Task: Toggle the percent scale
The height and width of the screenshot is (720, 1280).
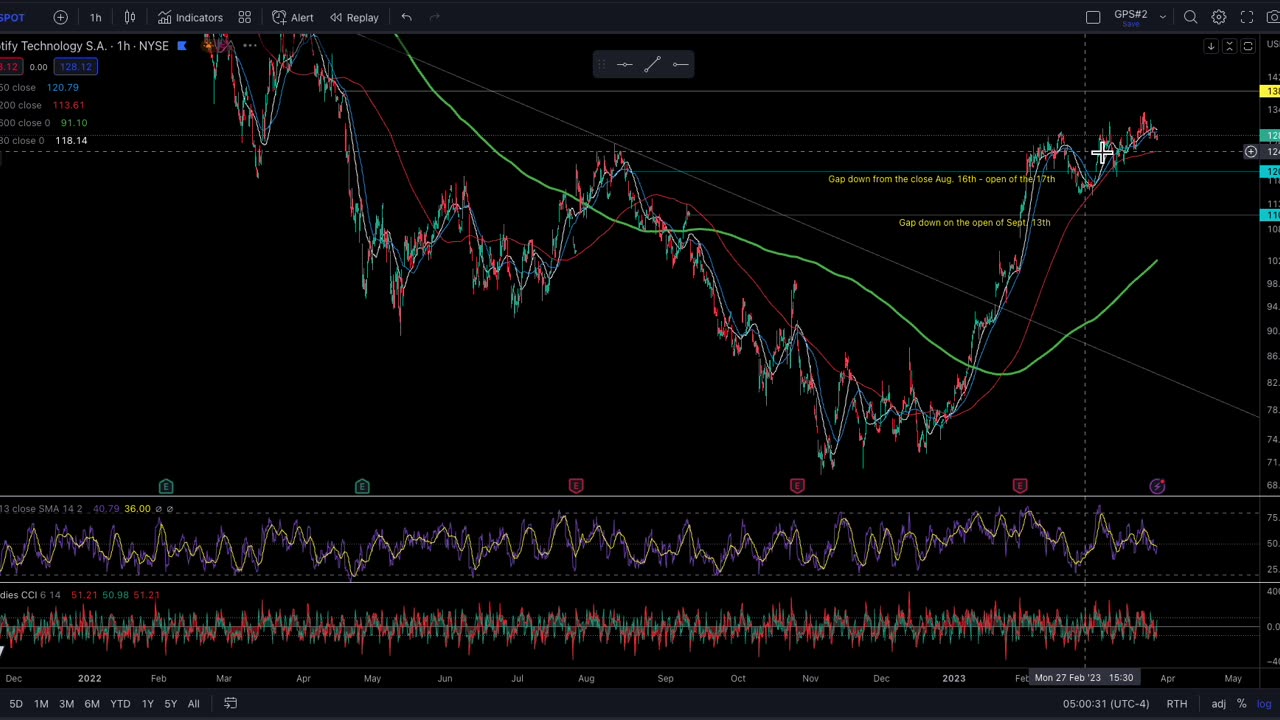Action: (1241, 704)
